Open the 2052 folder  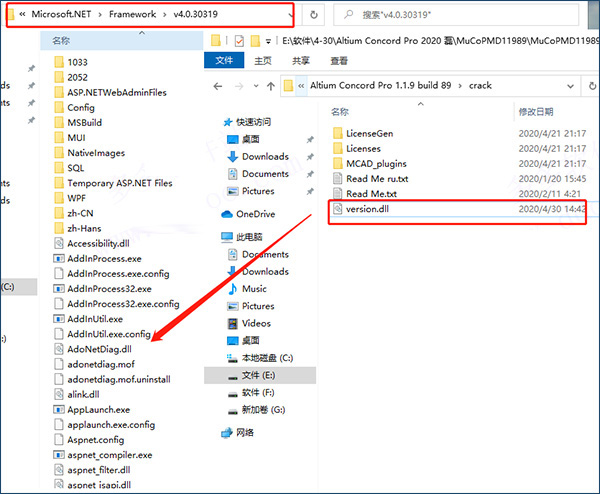coord(71,77)
